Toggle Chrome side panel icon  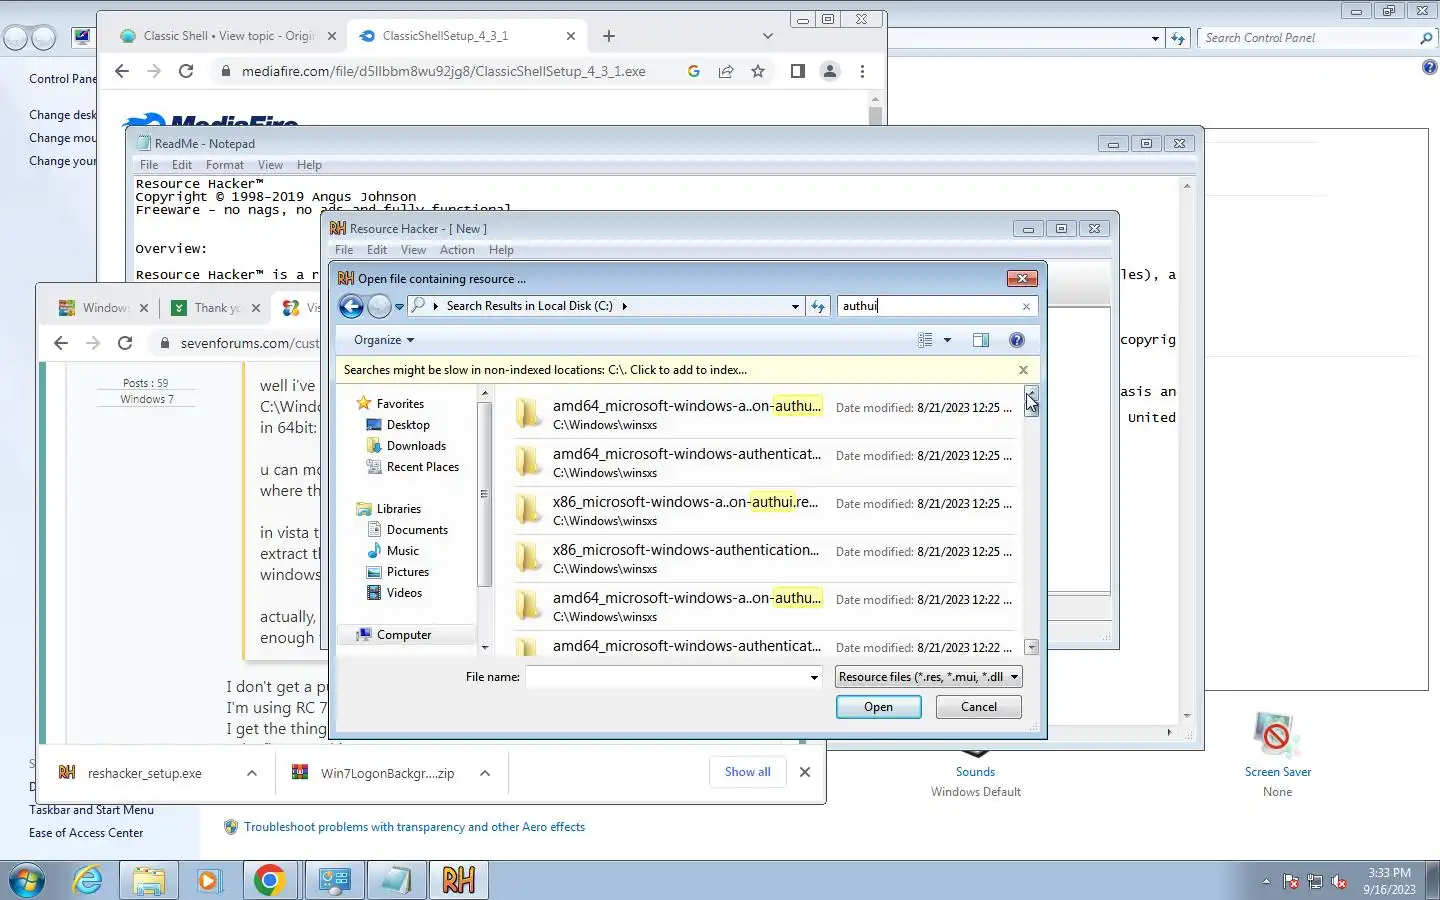[797, 71]
